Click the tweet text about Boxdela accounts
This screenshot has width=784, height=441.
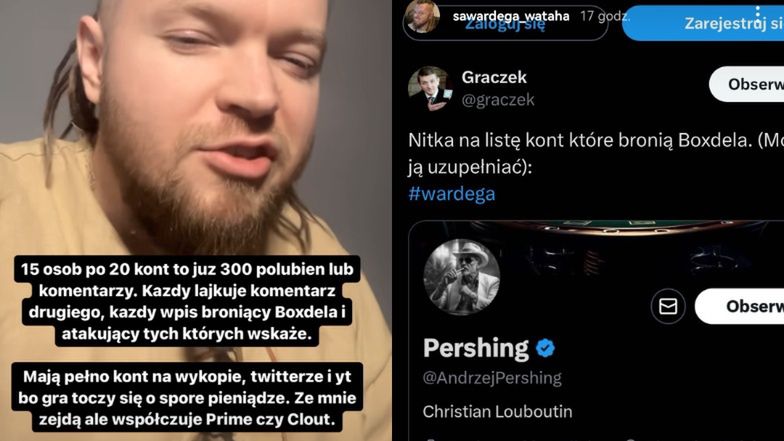(596, 153)
